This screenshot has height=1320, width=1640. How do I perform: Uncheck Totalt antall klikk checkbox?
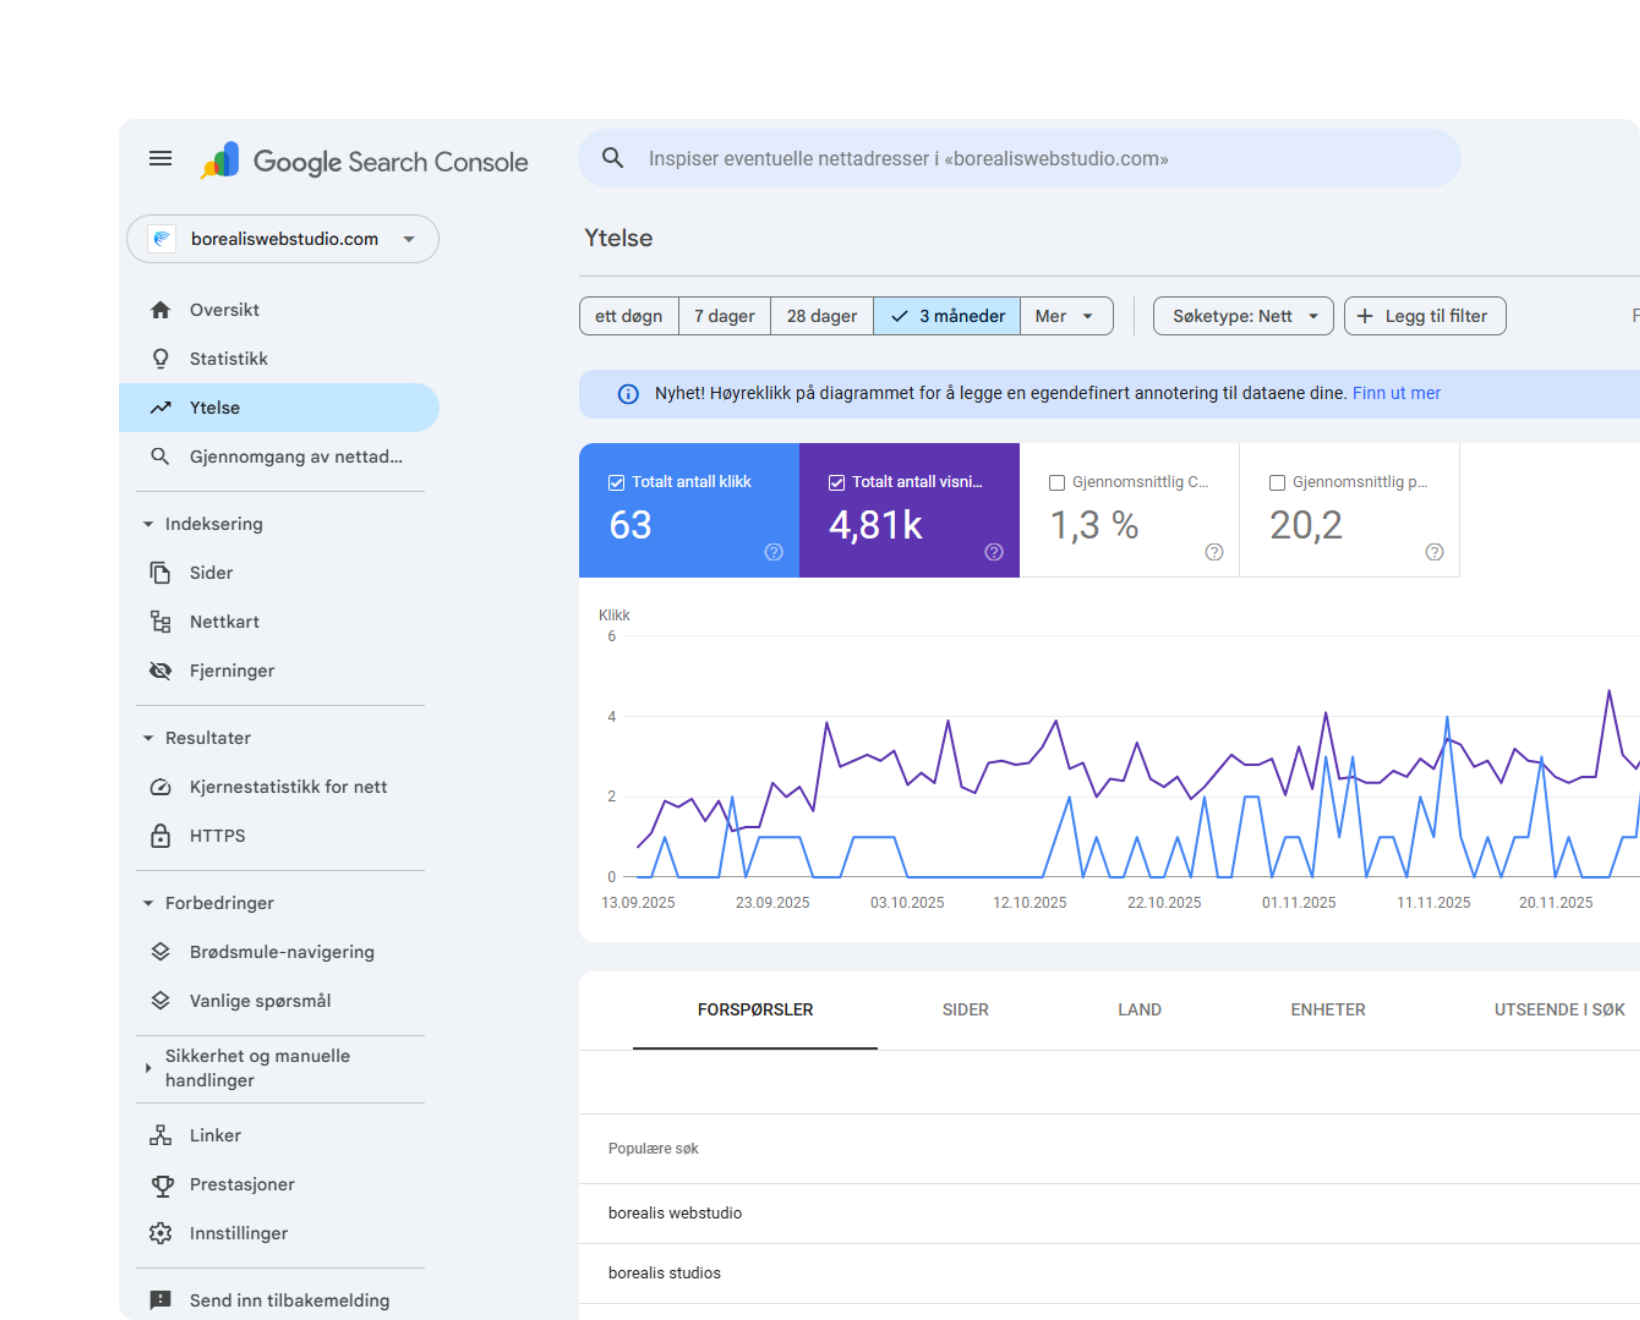617,483
